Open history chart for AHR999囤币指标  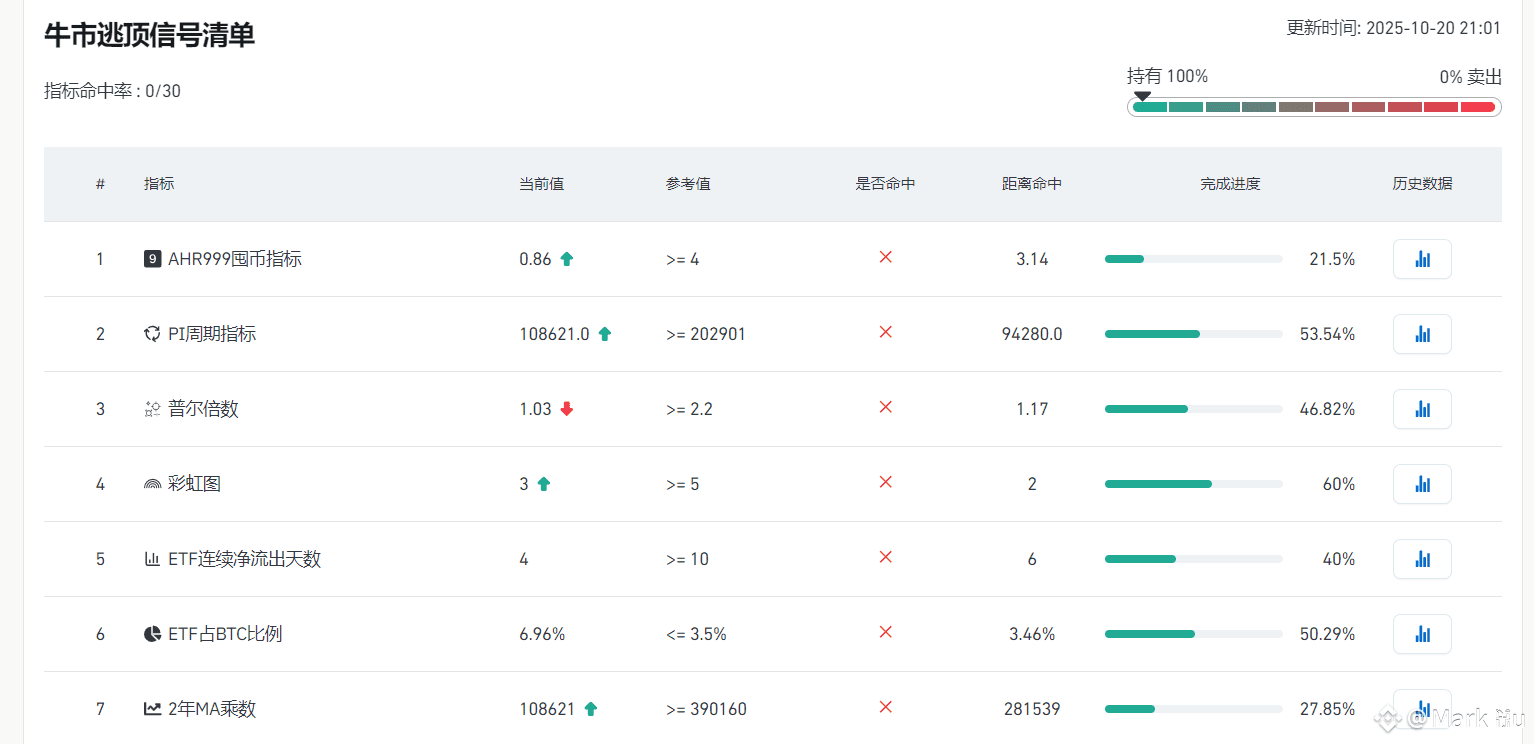tap(1422, 259)
